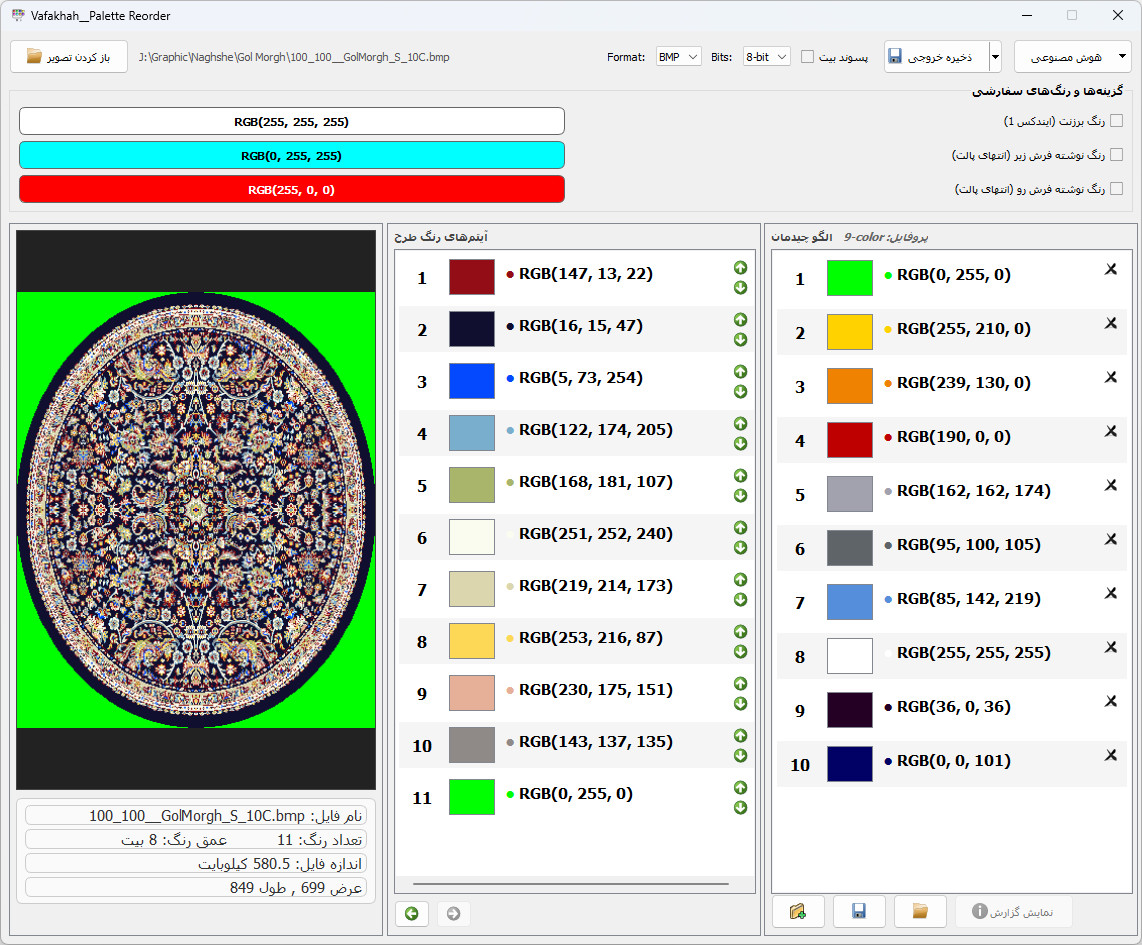Image resolution: width=1142 pixels, height=945 pixels.
Task: Move design color row 11 RGB(0, 255, 0) up
Action: (x=740, y=788)
